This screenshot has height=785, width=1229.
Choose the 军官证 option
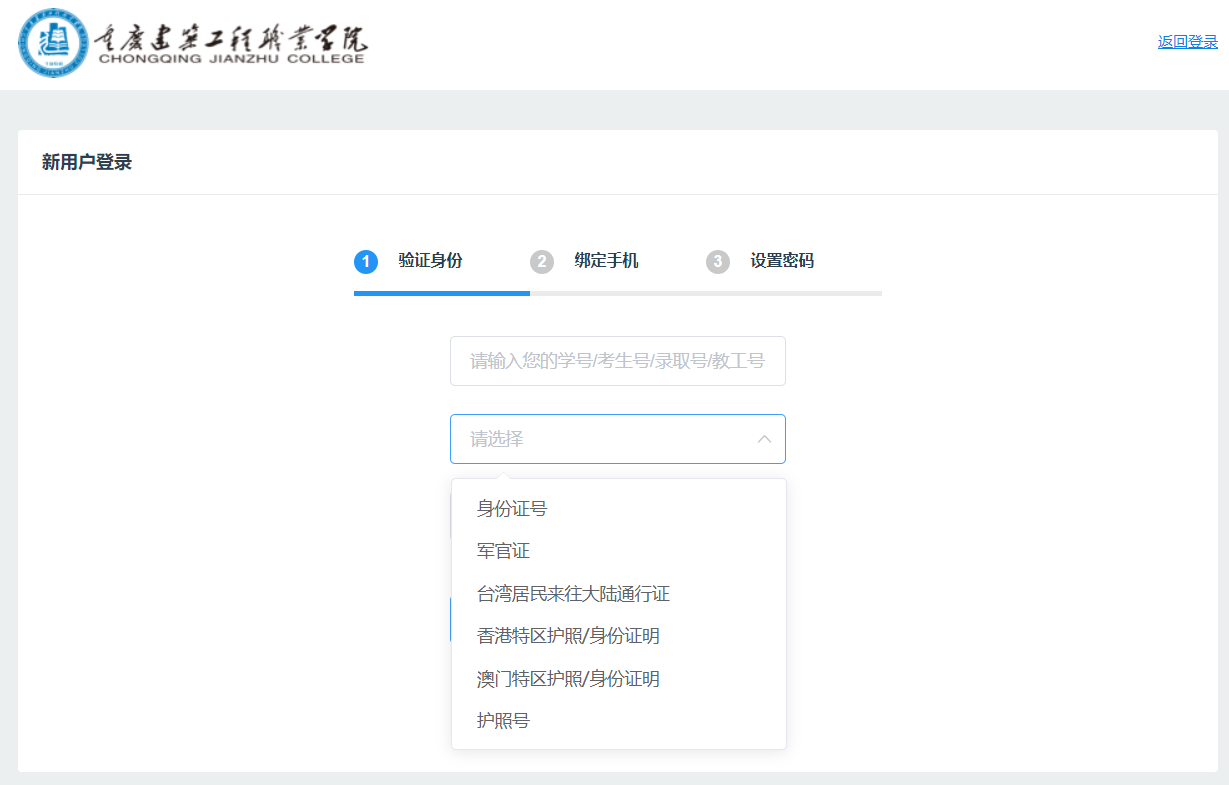pyautogui.click(x=503, y=551)
